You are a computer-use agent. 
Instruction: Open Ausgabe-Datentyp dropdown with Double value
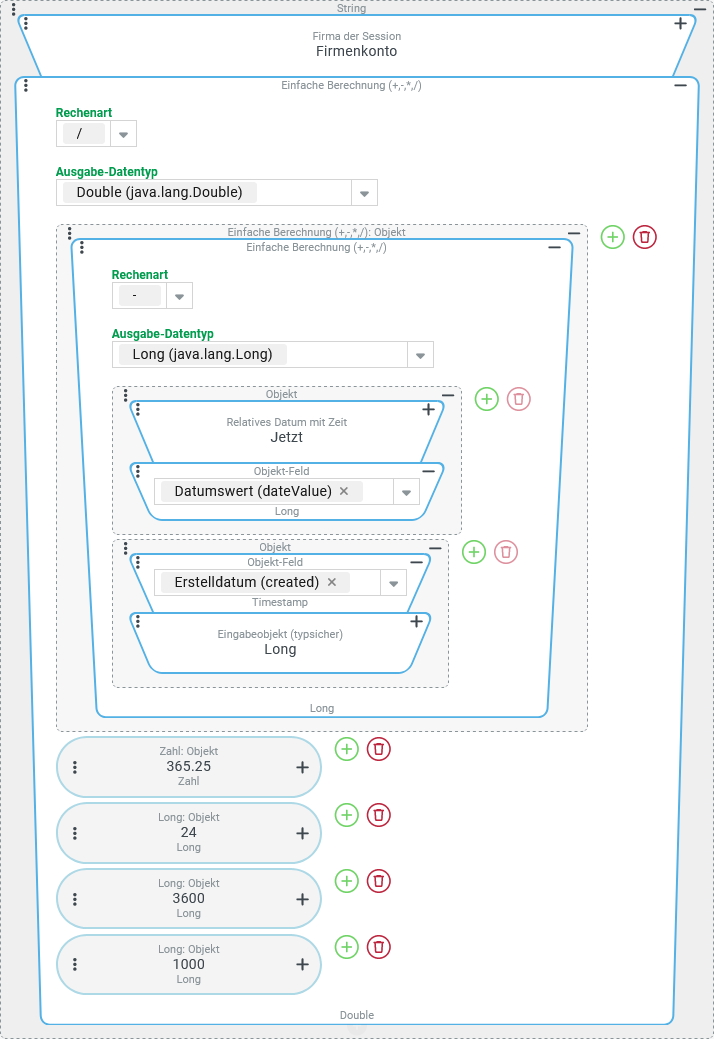click(x=364, y=193)
